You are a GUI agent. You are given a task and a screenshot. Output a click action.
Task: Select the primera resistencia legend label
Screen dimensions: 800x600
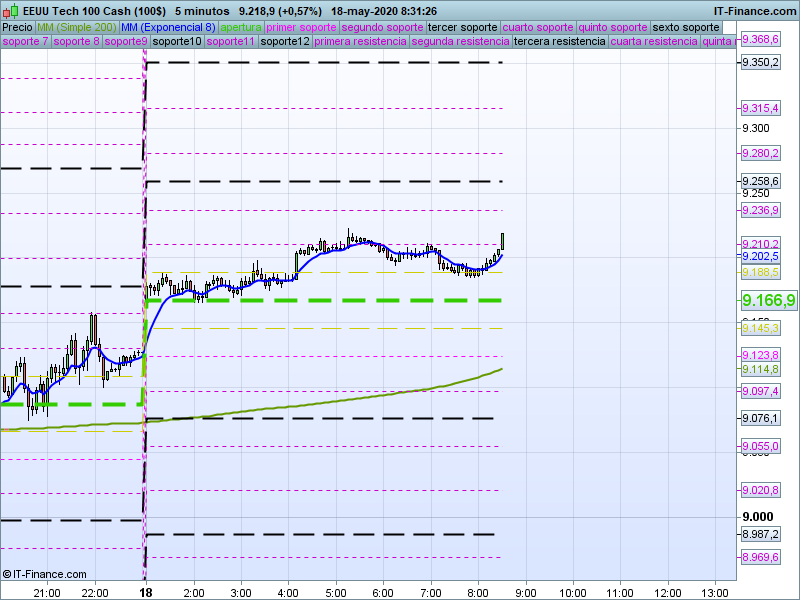360,42
